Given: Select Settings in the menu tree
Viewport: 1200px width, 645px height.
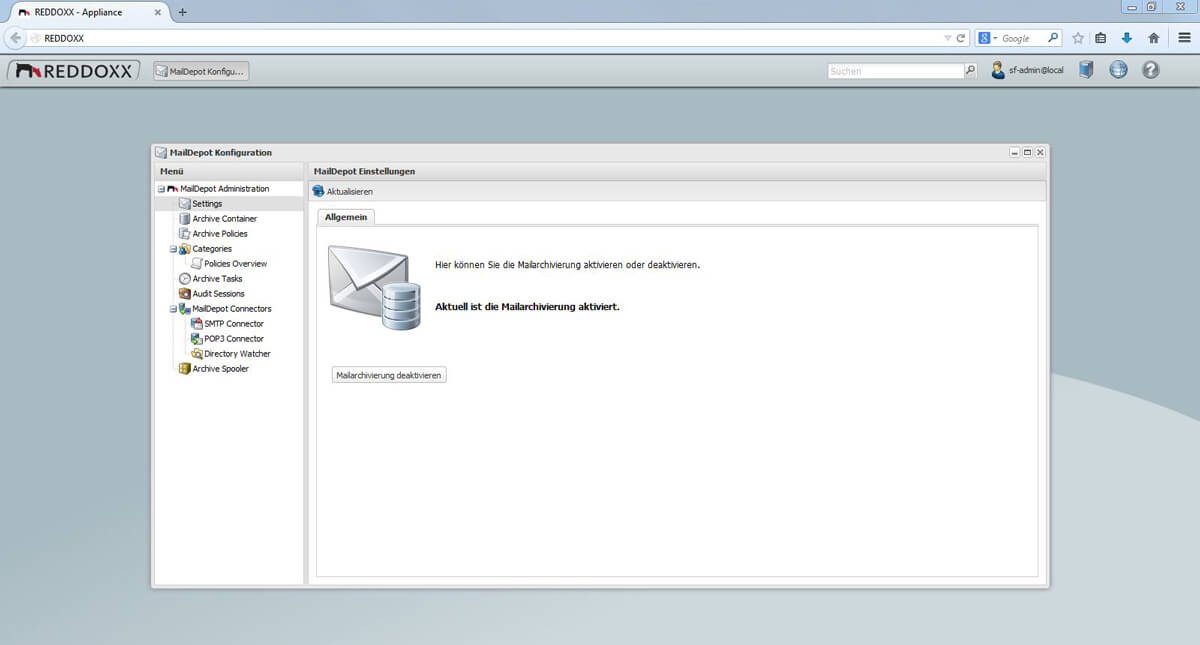Looking at the screenshot, I should click(x=207, y=204).
